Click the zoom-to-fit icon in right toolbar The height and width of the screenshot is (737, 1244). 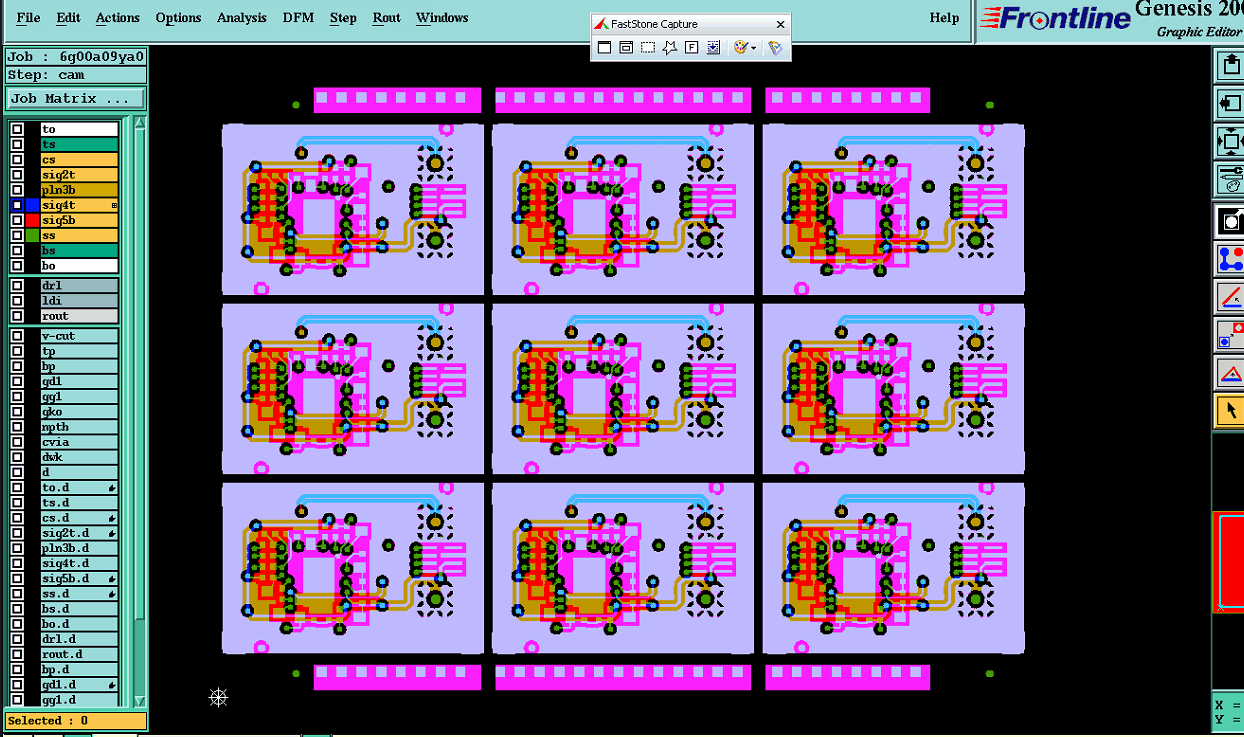point(1230,141)
